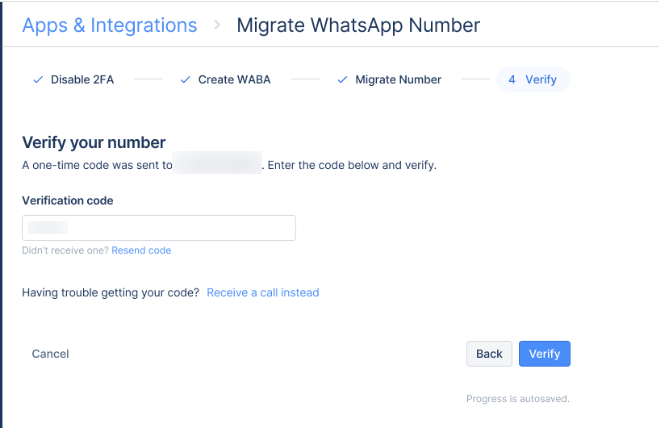
Task: Click the Migrate WhatsApp Number page title
Action: tap(358, 25)
